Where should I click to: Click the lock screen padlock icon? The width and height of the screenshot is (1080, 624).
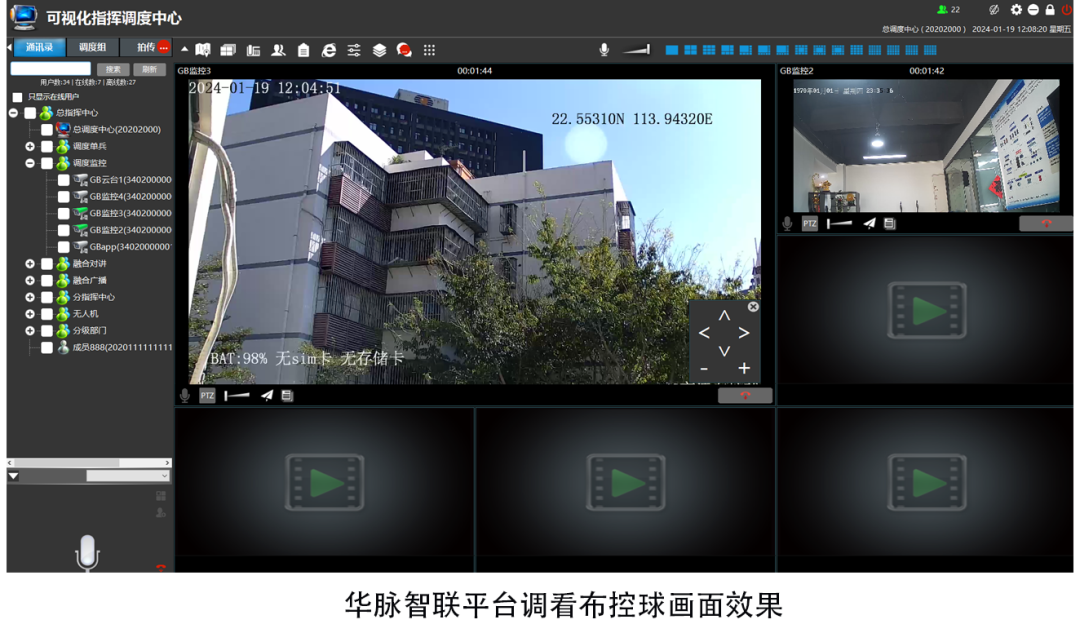tap(1050, 10)
